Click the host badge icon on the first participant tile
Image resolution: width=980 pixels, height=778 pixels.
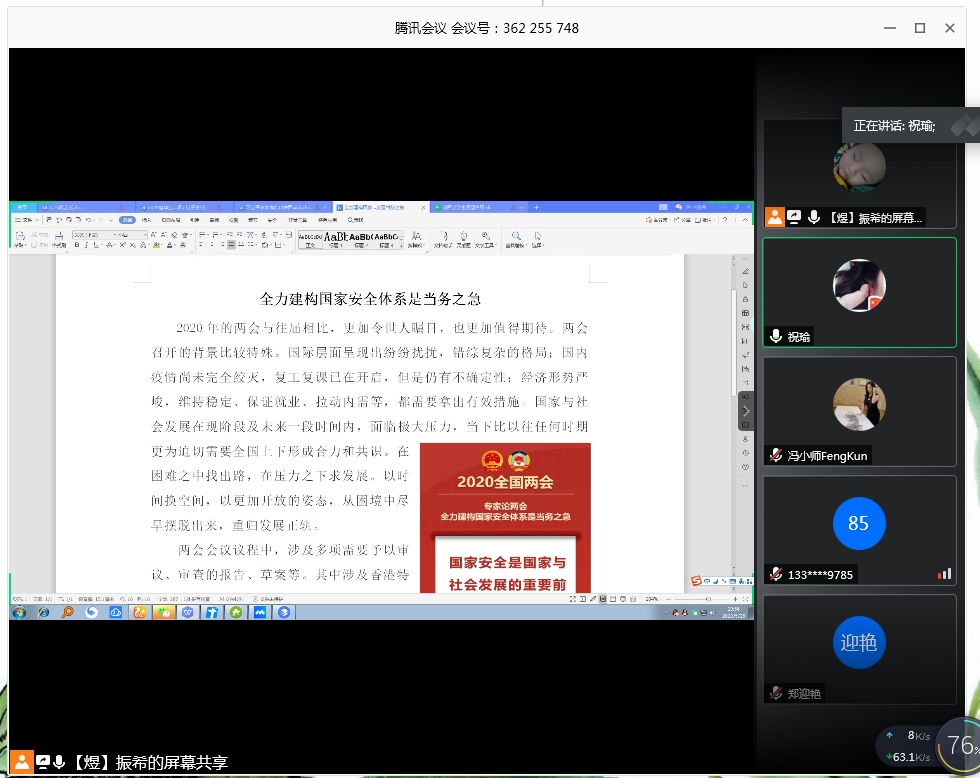click(774, 217)
